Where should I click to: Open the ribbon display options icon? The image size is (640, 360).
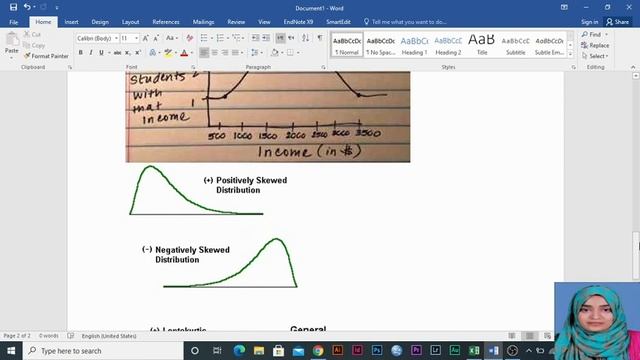pyautogui.click(x=564, y=7)
